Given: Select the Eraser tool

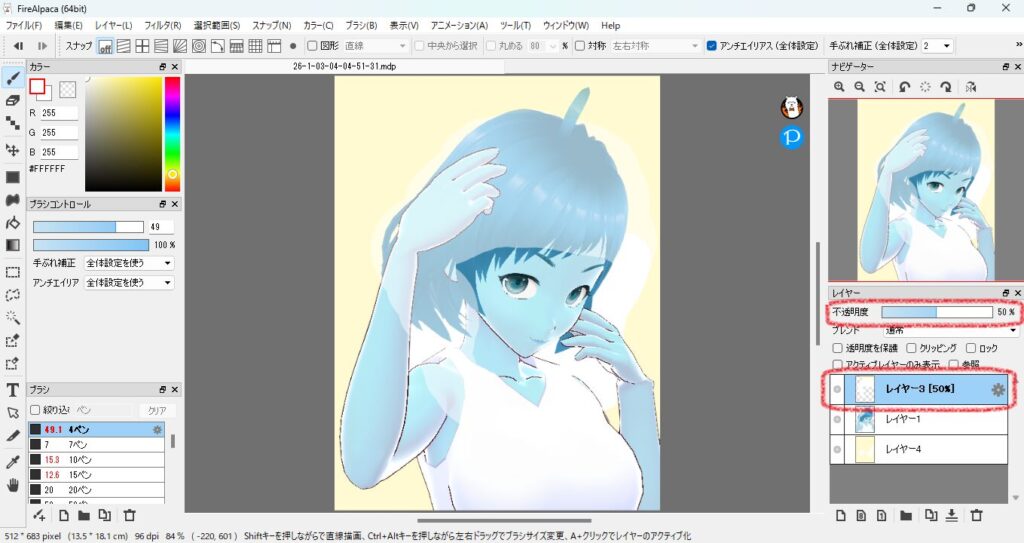Looking at the screenshot, I should coord(12,101).
